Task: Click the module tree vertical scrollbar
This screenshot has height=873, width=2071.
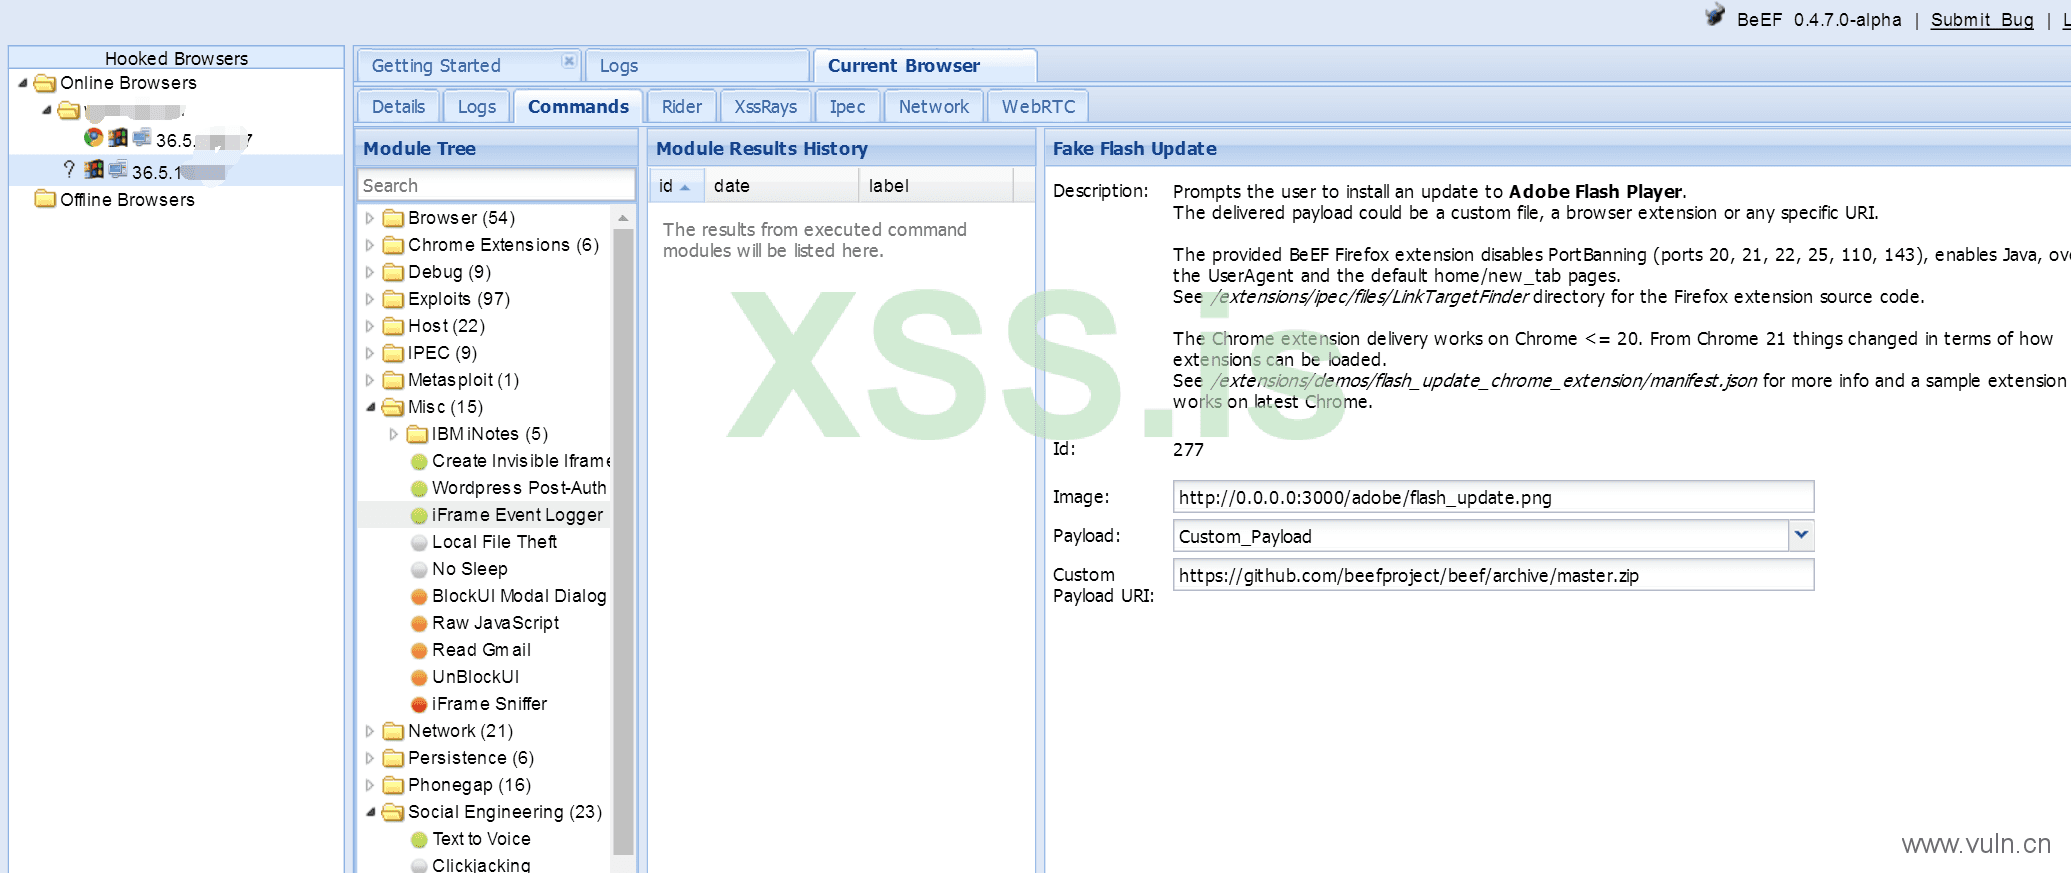Action: [x=623, y=540]
